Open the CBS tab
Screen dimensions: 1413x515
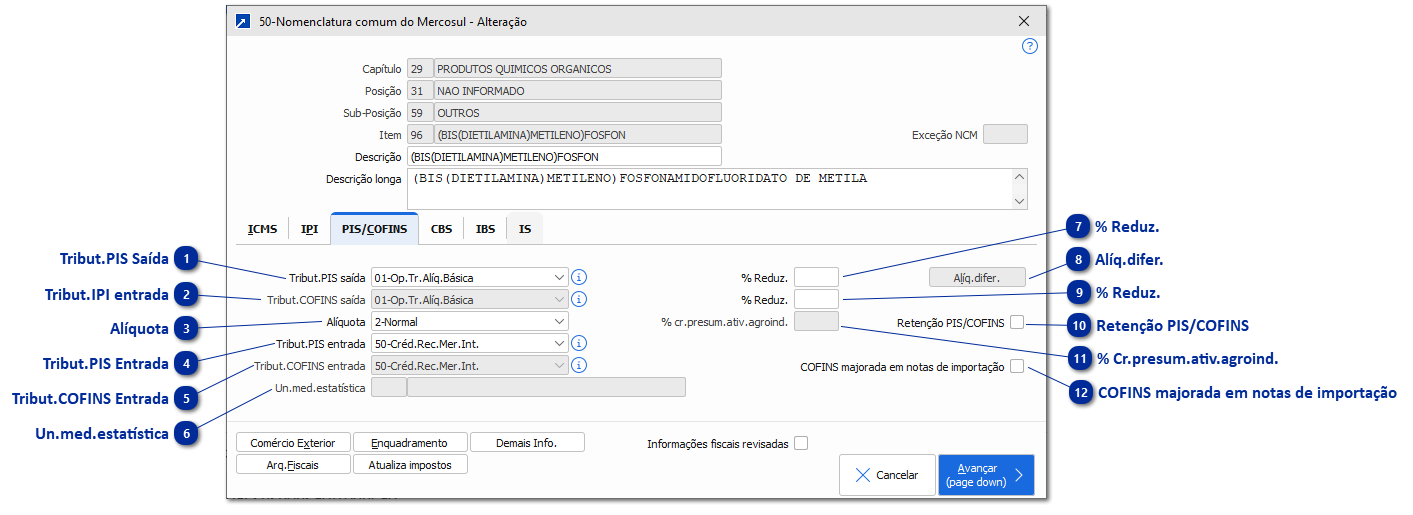[x=441, y=229]
